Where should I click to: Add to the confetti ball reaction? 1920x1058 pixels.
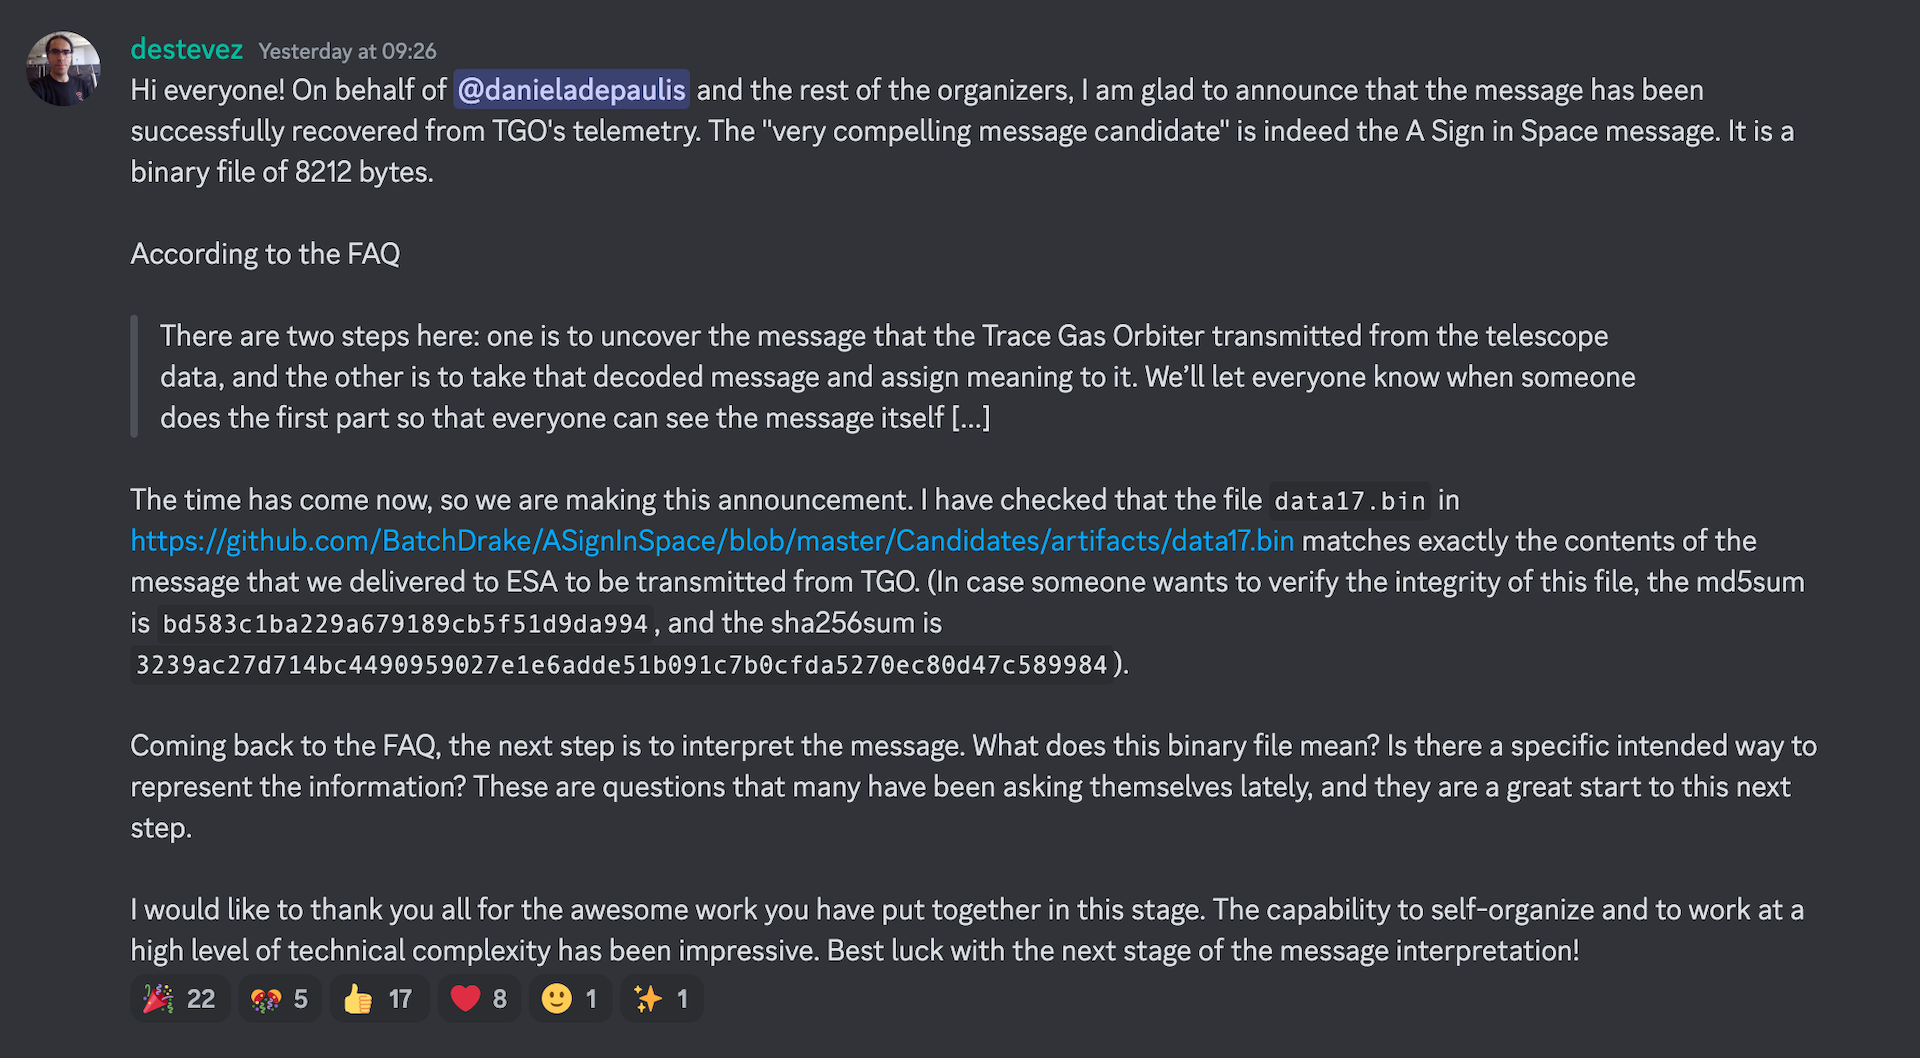[x=280, y=998]
